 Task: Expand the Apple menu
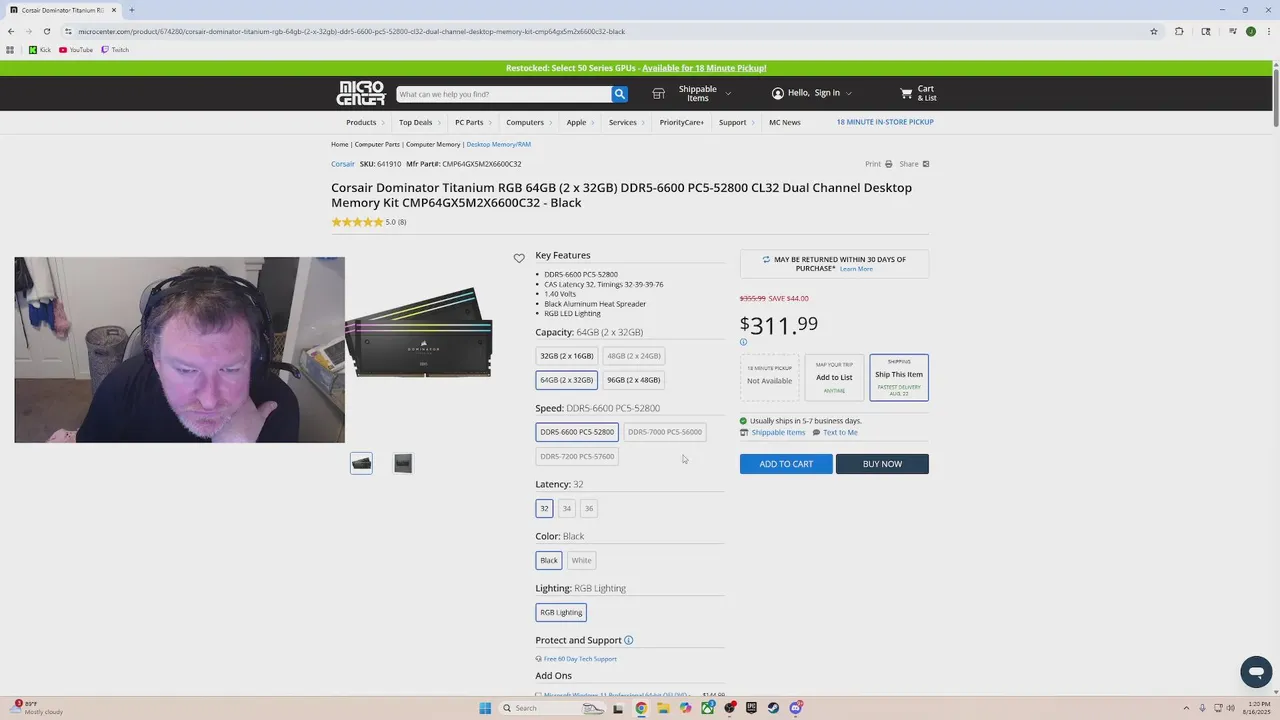[x=580, y=122]
